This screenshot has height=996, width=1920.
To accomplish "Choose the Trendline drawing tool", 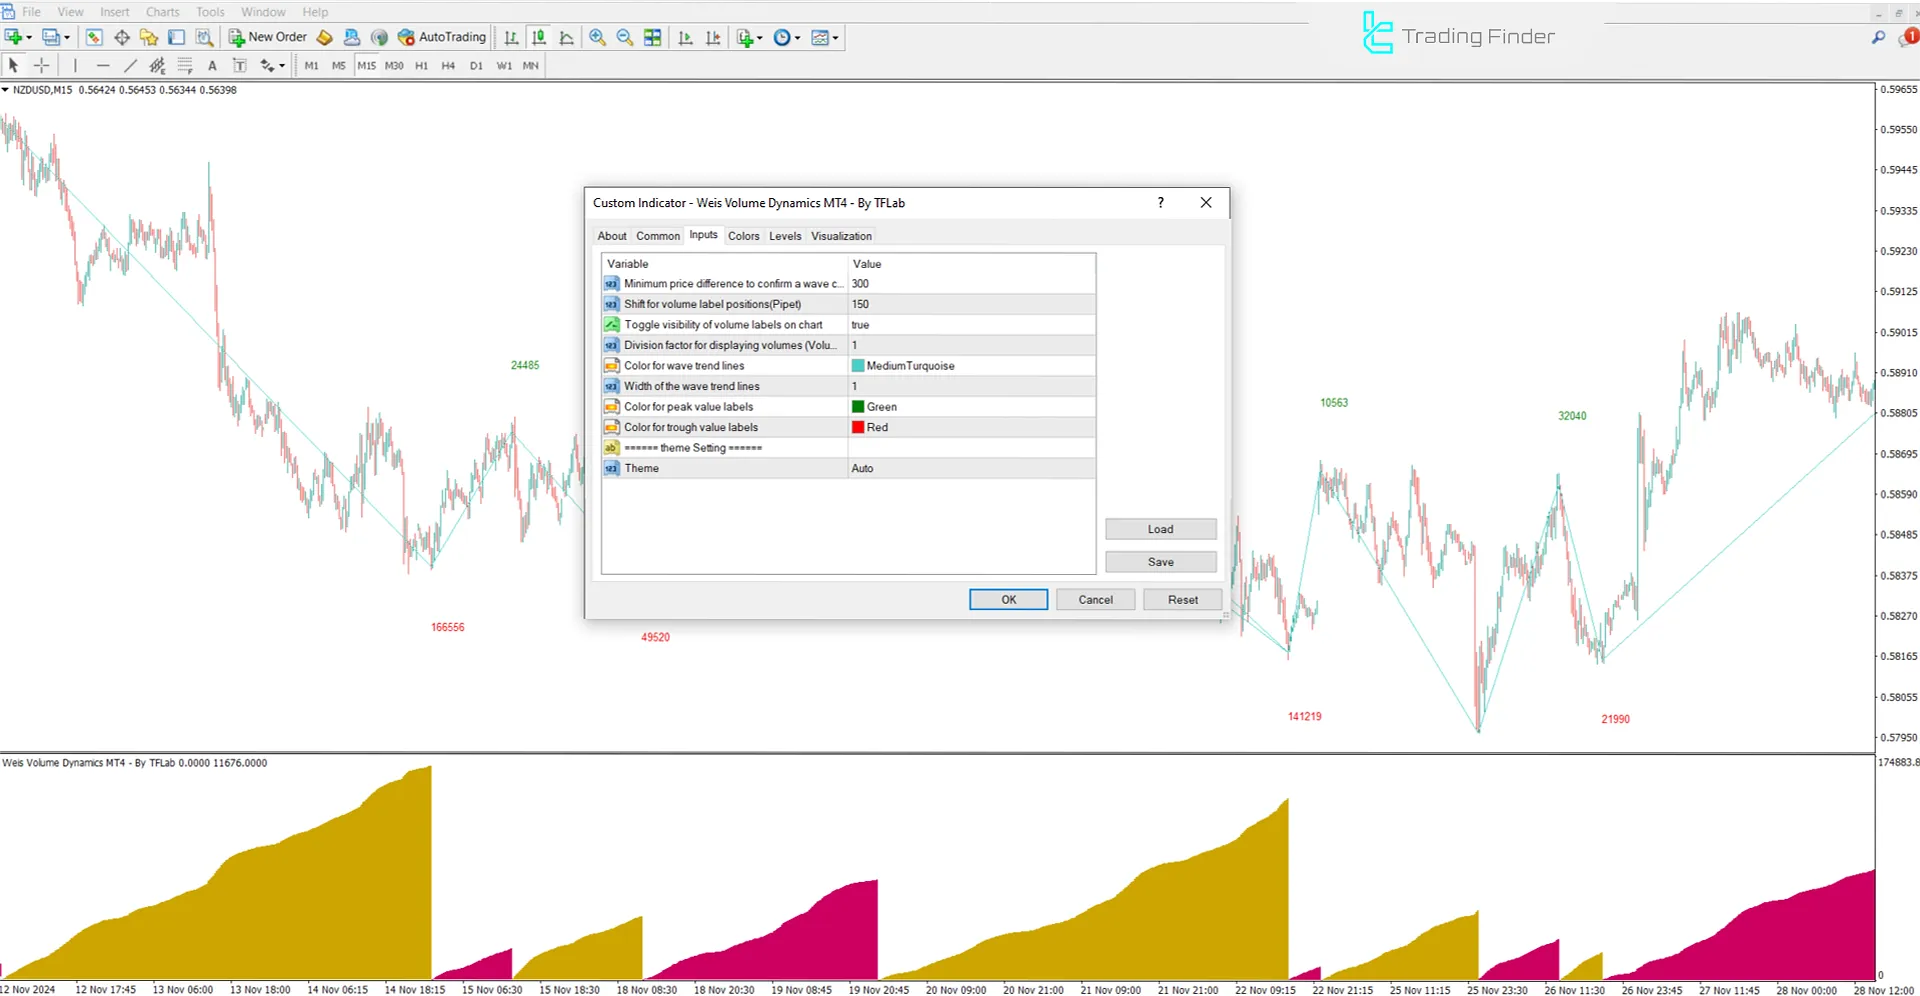I will tap(130, 65).
